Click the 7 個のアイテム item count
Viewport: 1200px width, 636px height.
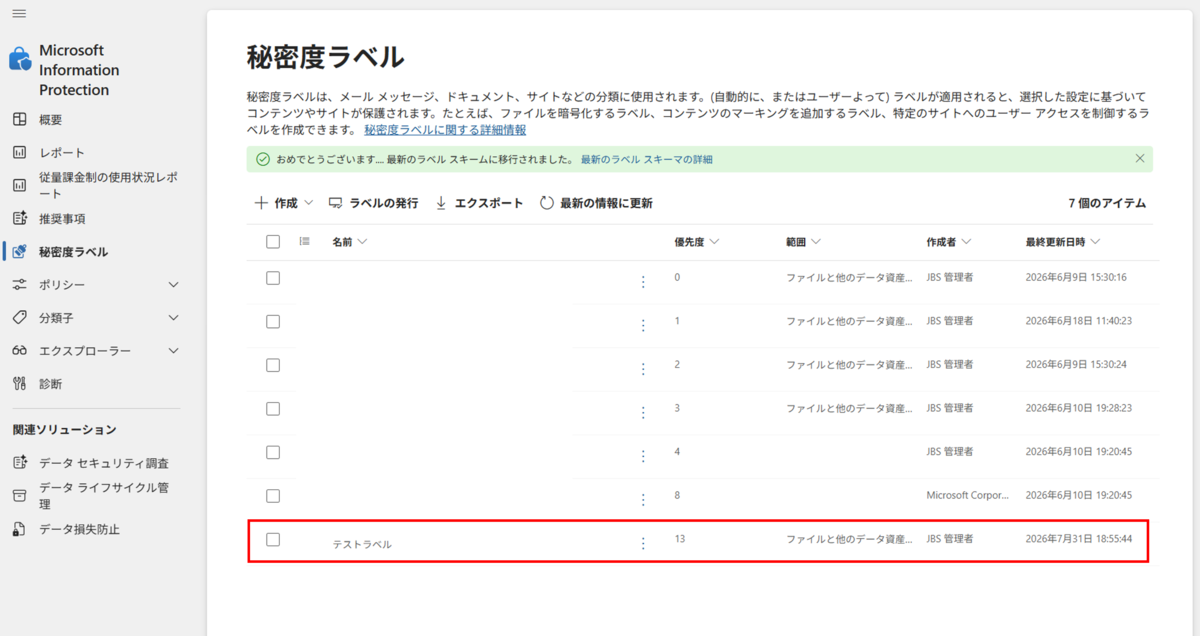point(1107,203)
